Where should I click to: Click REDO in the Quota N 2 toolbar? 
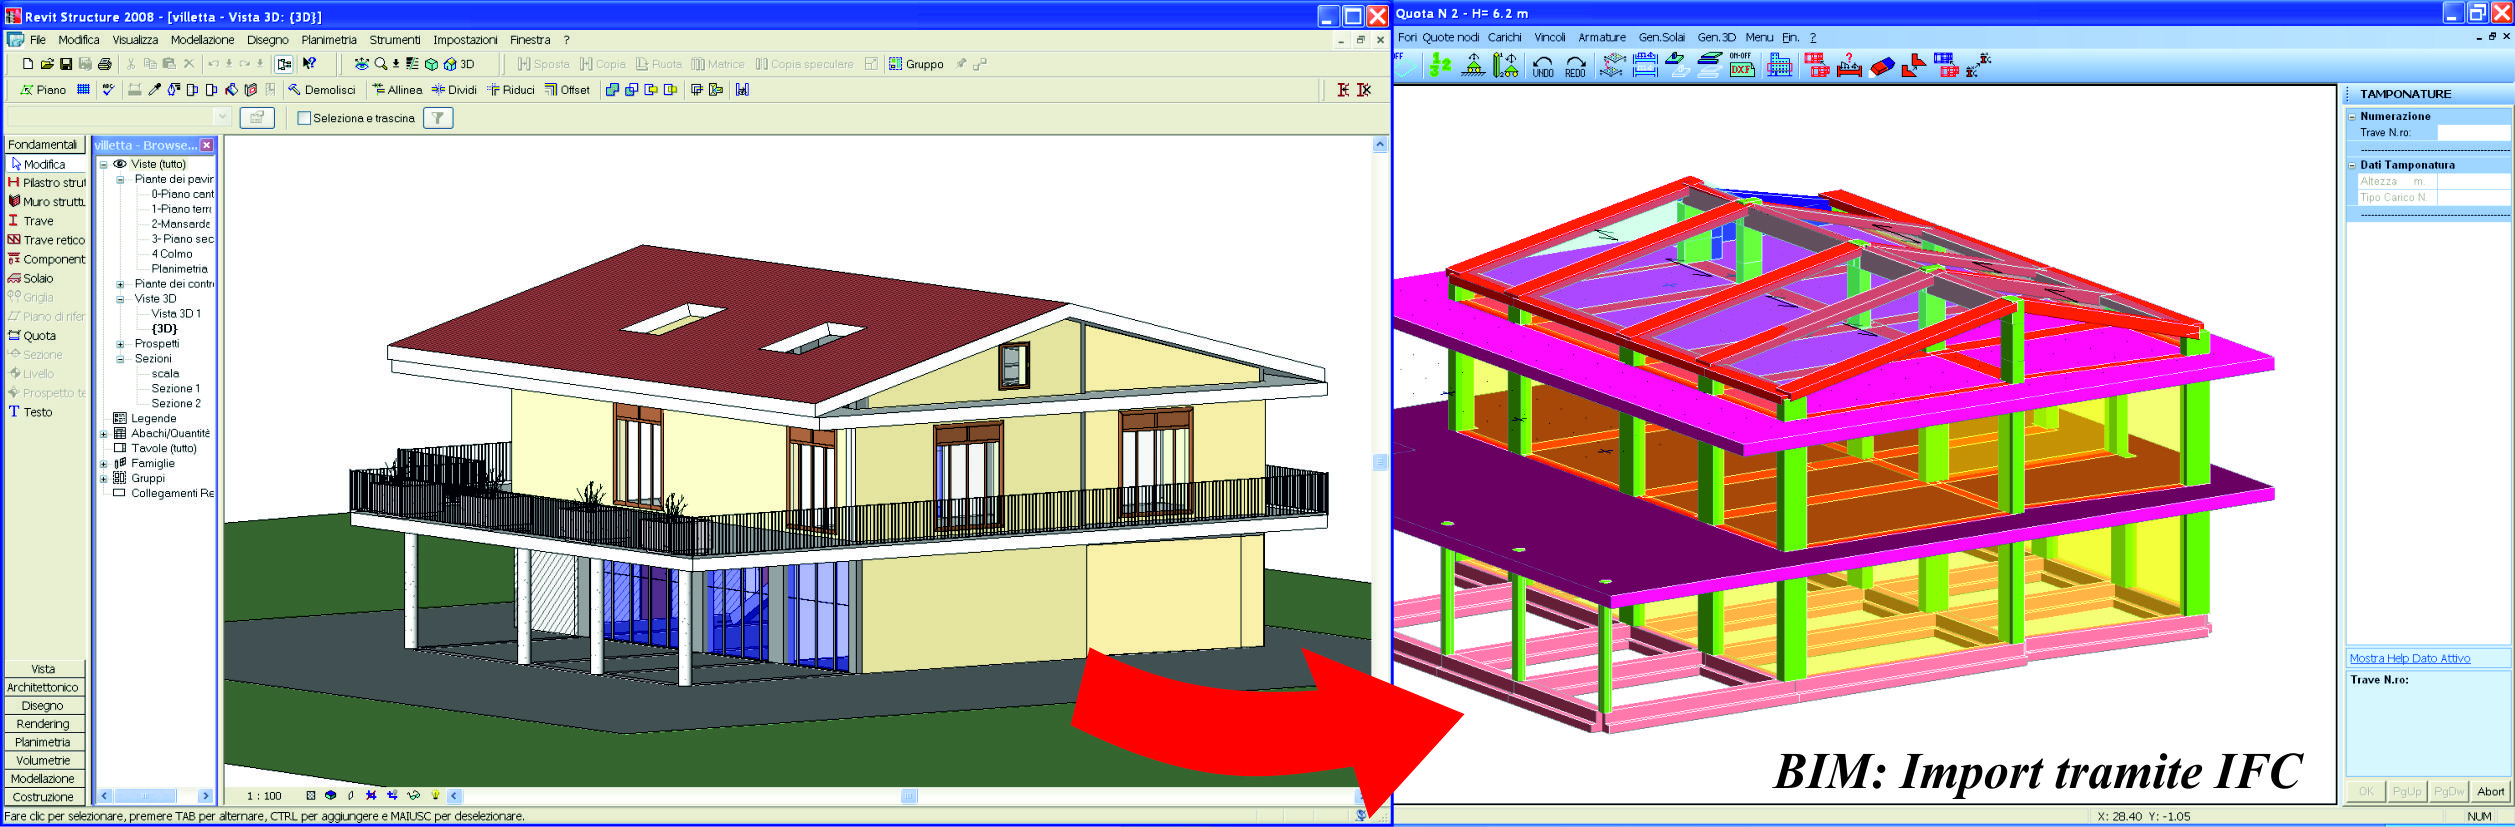[1575, 66]
